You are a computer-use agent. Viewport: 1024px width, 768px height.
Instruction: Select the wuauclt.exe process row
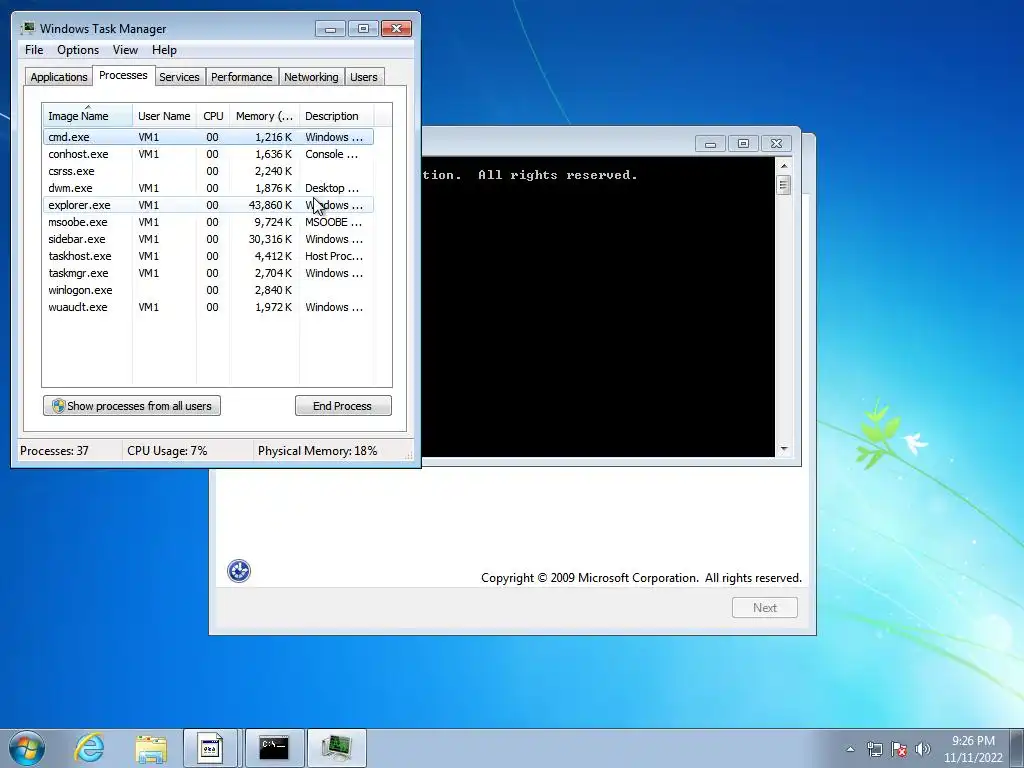(x=208, y=307)
